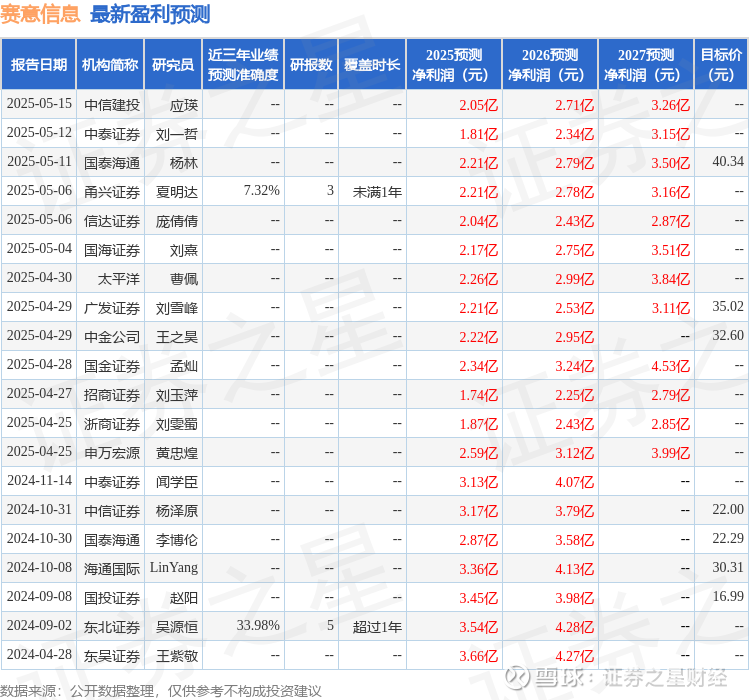Click the 2025预测净利润 header

click(454, 65)
